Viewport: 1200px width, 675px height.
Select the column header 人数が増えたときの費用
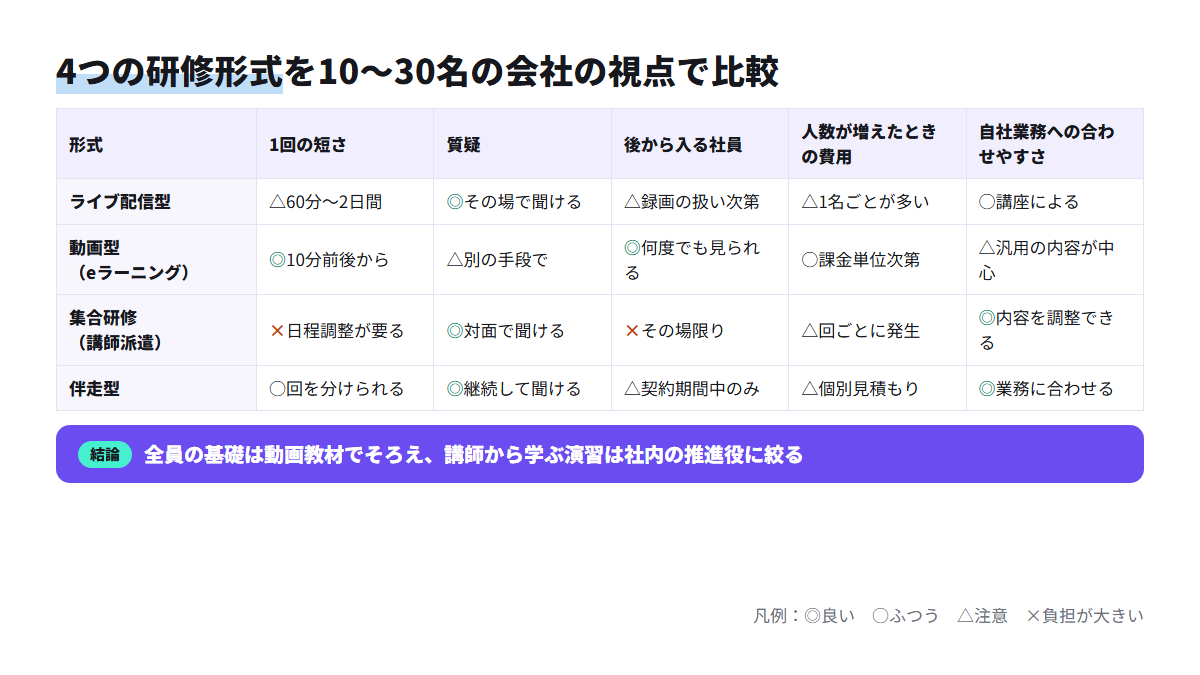tap(877, 144)
